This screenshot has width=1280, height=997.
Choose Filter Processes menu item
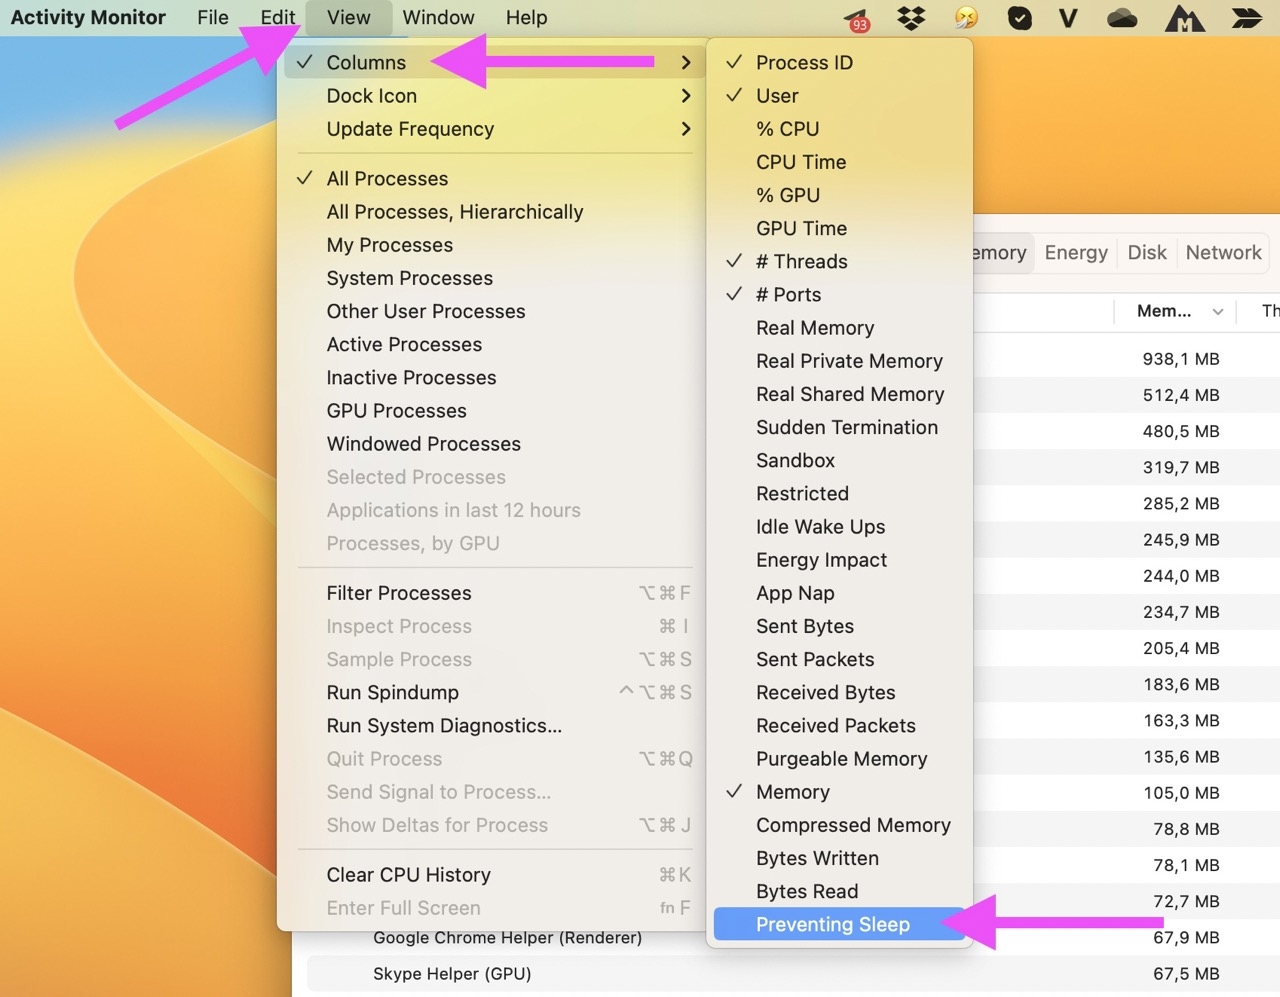point(492,592)
